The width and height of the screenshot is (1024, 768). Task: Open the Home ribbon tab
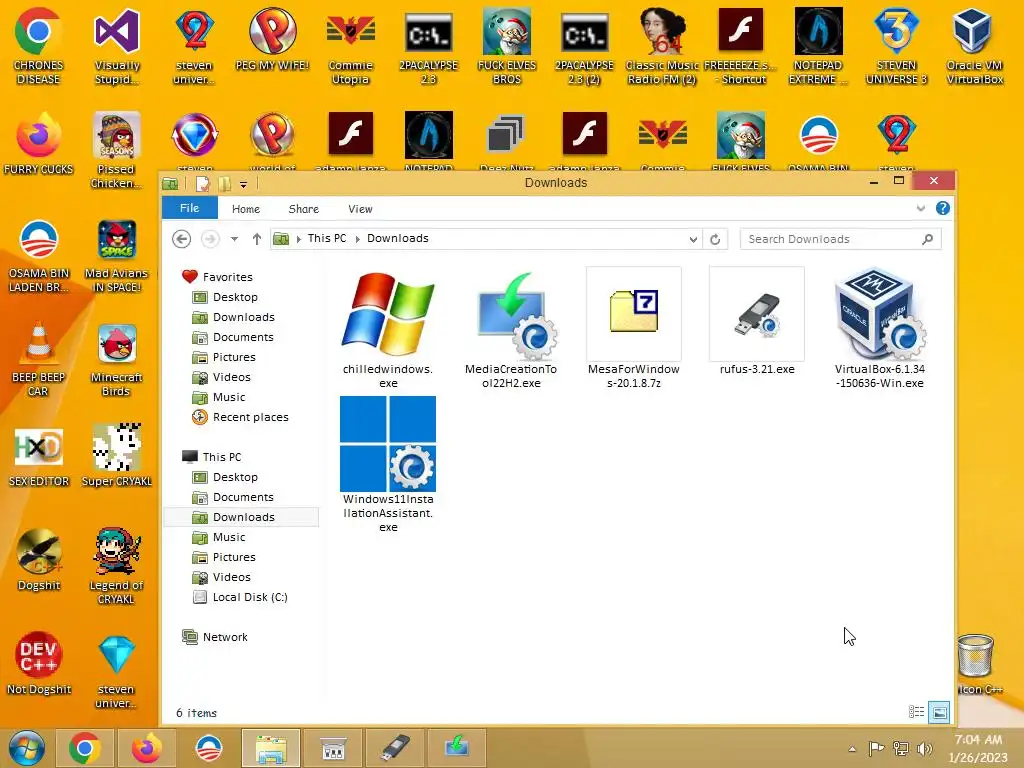pos(246,209)
